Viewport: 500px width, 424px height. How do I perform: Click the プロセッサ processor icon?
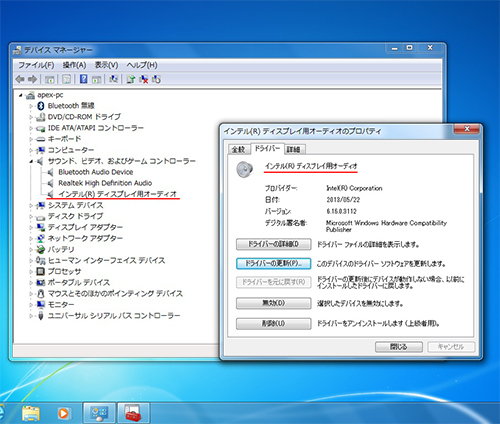pos(40,271)
